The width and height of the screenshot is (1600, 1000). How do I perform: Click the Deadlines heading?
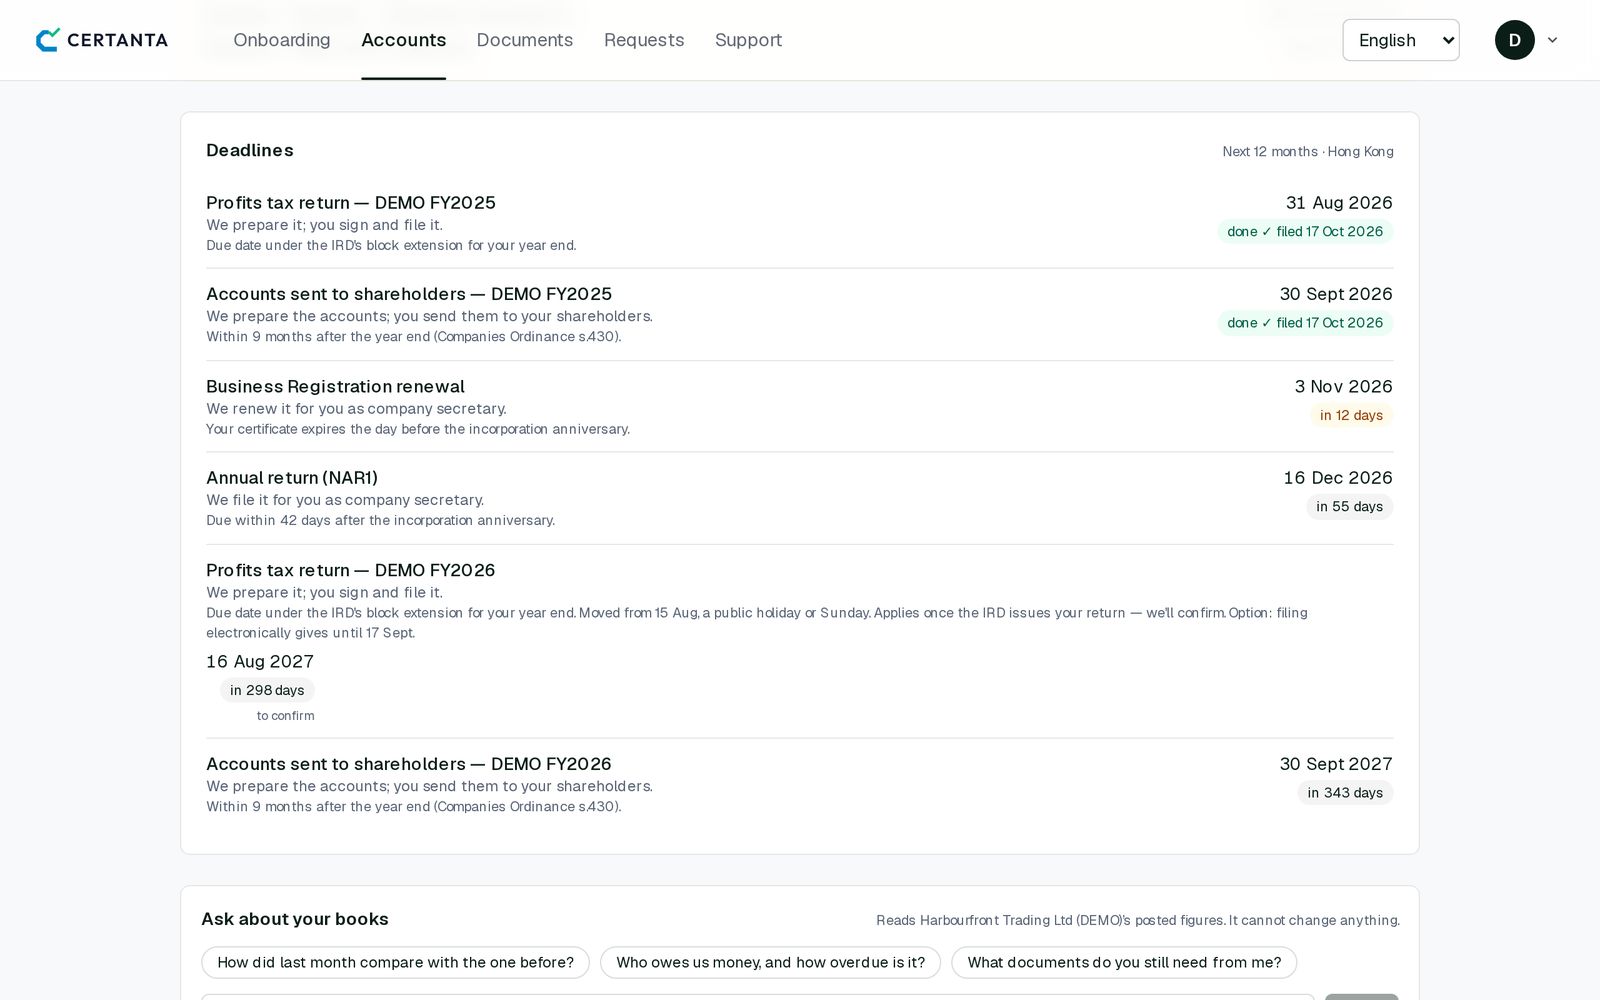point(250,150)
